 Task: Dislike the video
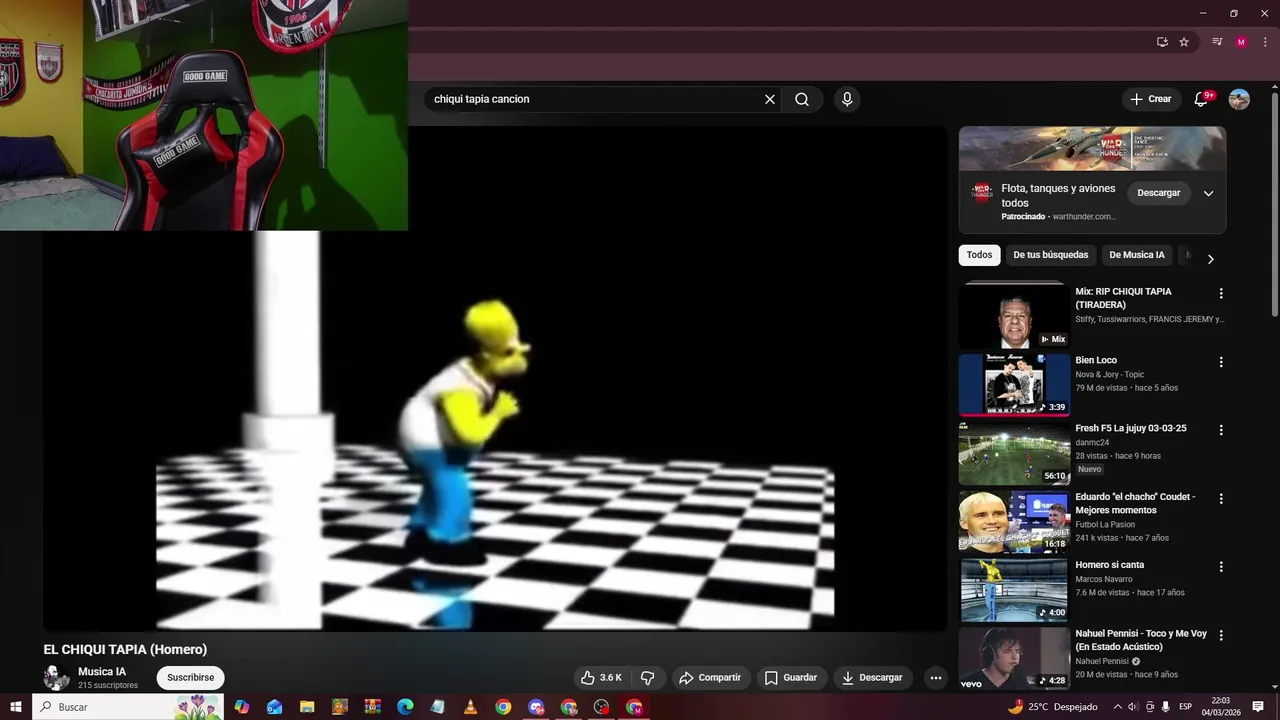coord(647,678)
